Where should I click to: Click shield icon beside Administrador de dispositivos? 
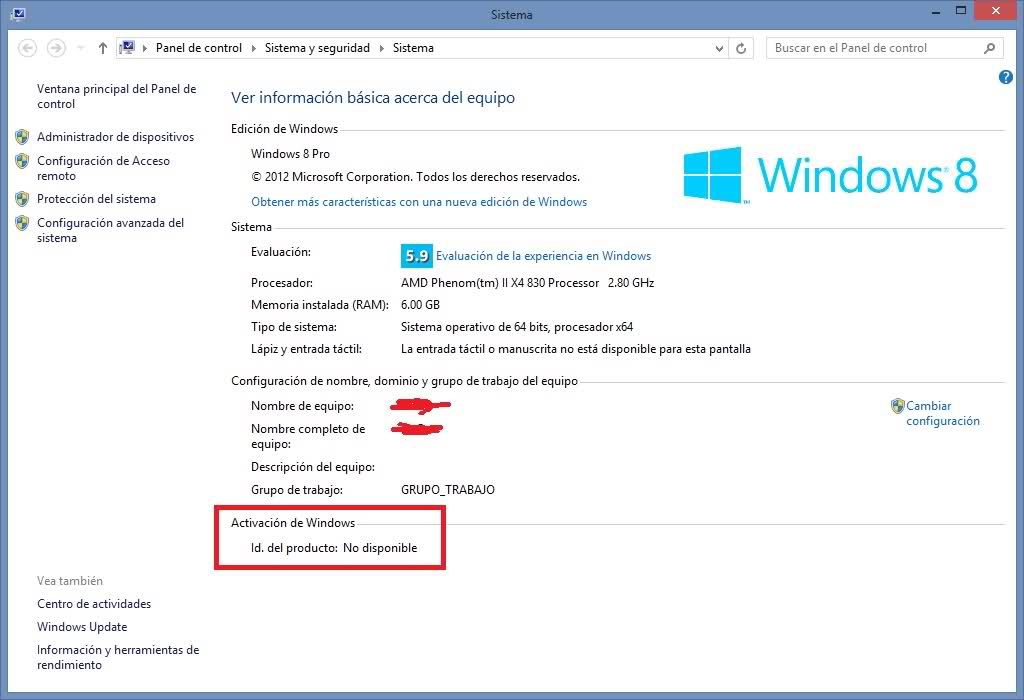22,136
